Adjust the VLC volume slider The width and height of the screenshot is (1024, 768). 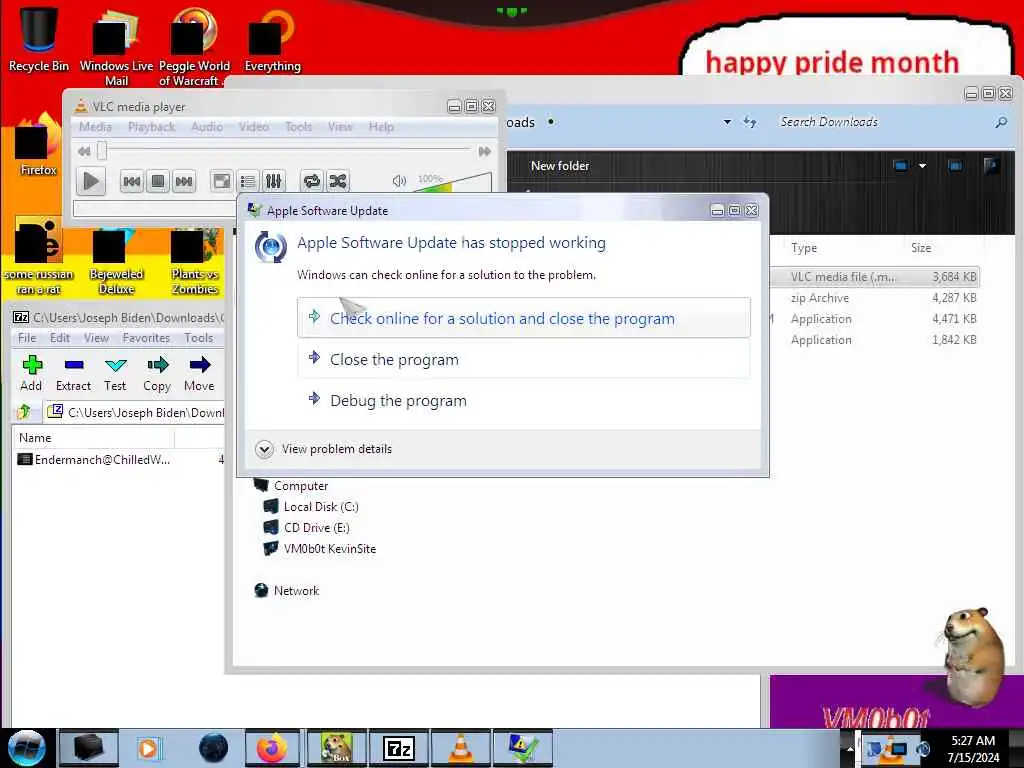click(x=453, y=182)
